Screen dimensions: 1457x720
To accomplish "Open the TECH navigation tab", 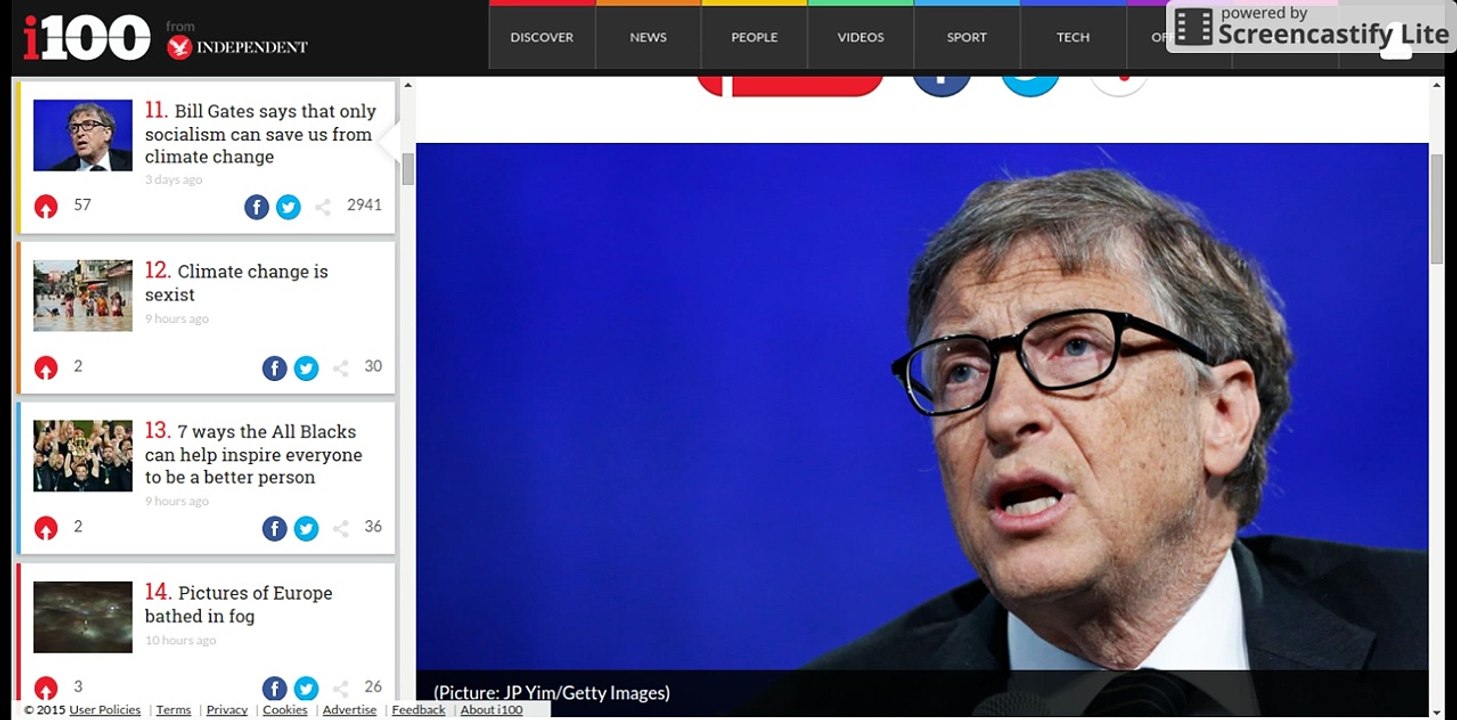I will (x=1073, y=37).
